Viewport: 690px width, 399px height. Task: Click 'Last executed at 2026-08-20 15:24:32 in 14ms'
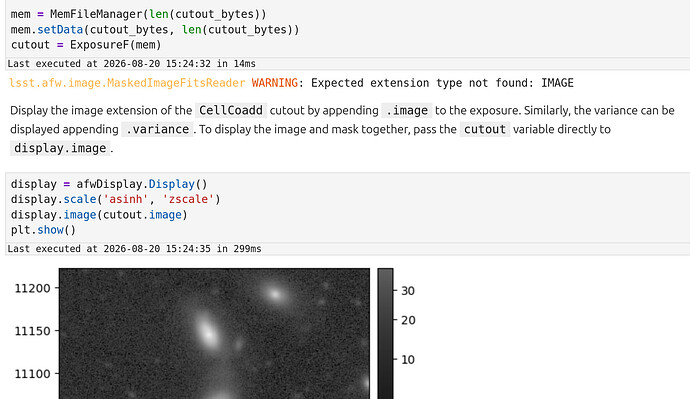click(131, 63)
